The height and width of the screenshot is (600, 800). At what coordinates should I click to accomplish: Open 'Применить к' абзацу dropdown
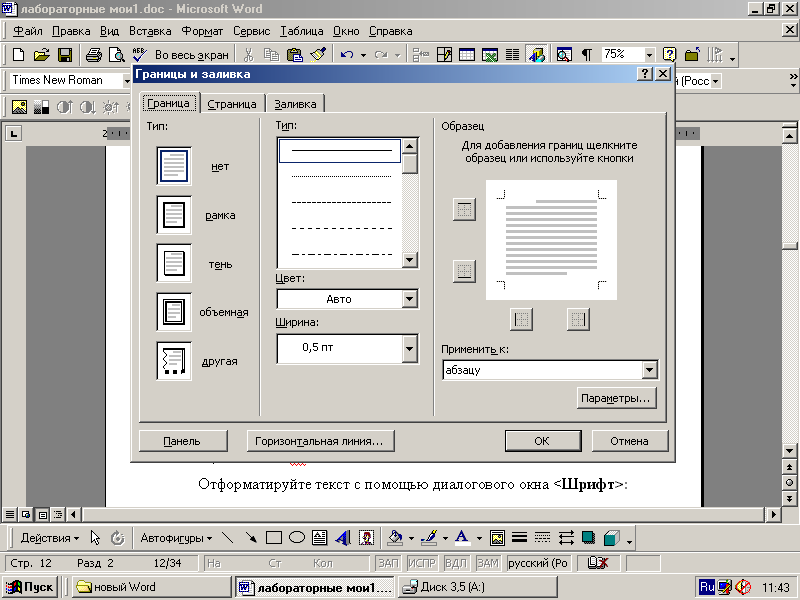(649, 370)
